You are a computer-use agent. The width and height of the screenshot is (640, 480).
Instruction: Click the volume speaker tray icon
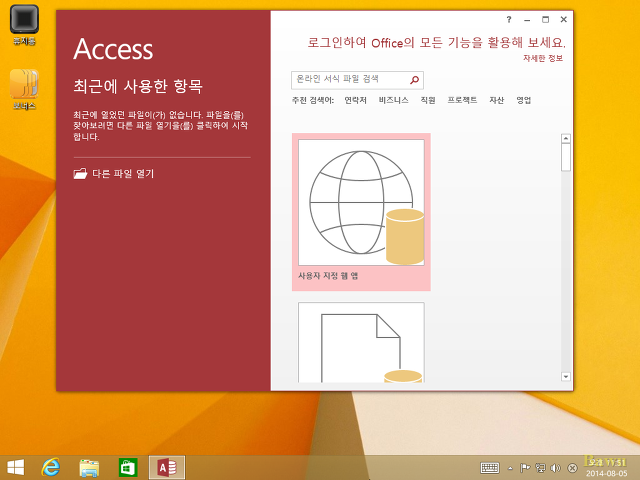point(556,468)
